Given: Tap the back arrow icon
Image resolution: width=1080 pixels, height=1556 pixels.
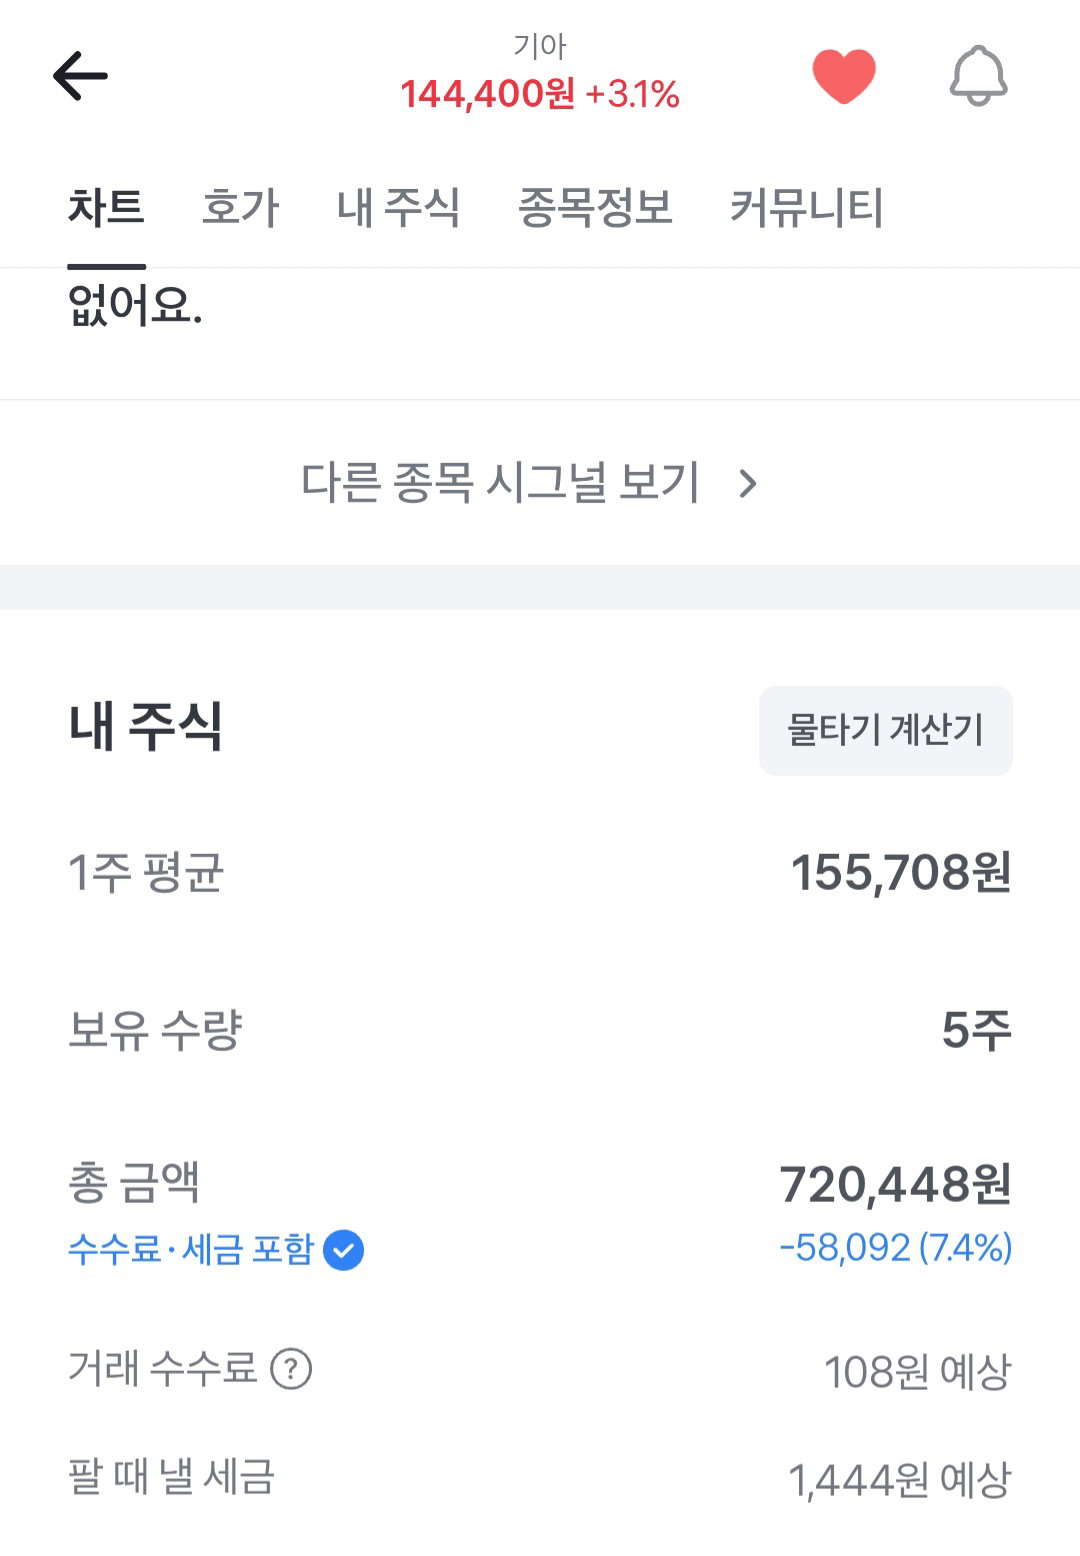Looking at the screenshot, I should point(80,76).
